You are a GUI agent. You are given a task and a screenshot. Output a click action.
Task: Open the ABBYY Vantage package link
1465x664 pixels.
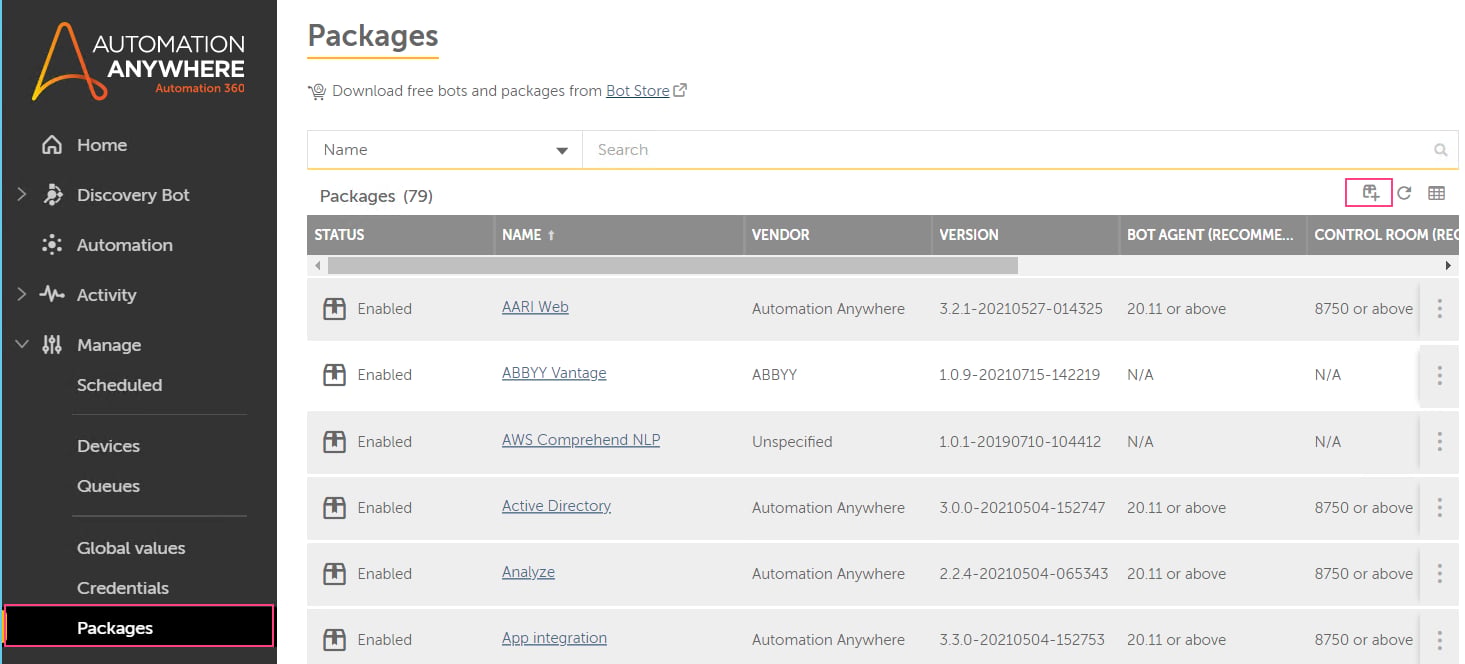click(x=554, y=373)
